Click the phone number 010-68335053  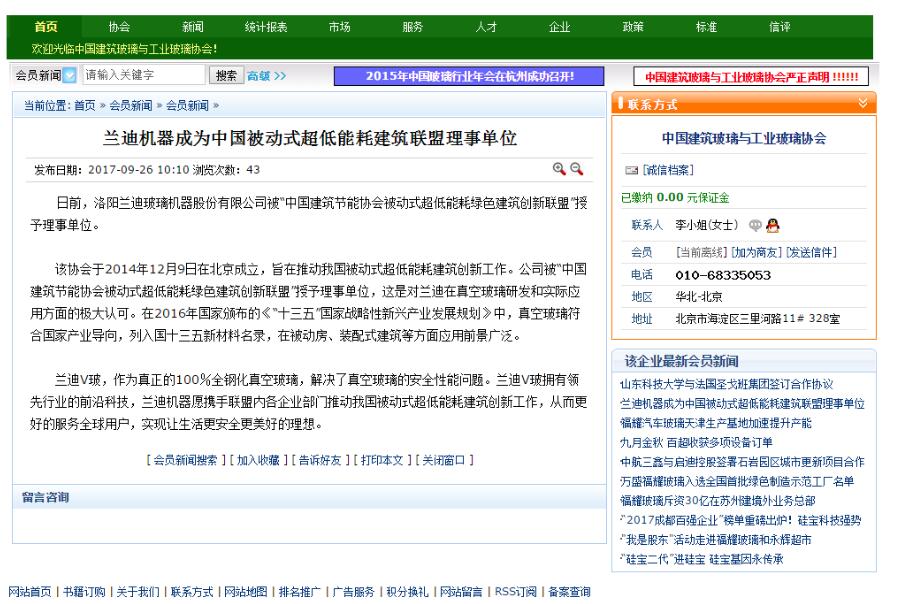click(x=723, y=275)
